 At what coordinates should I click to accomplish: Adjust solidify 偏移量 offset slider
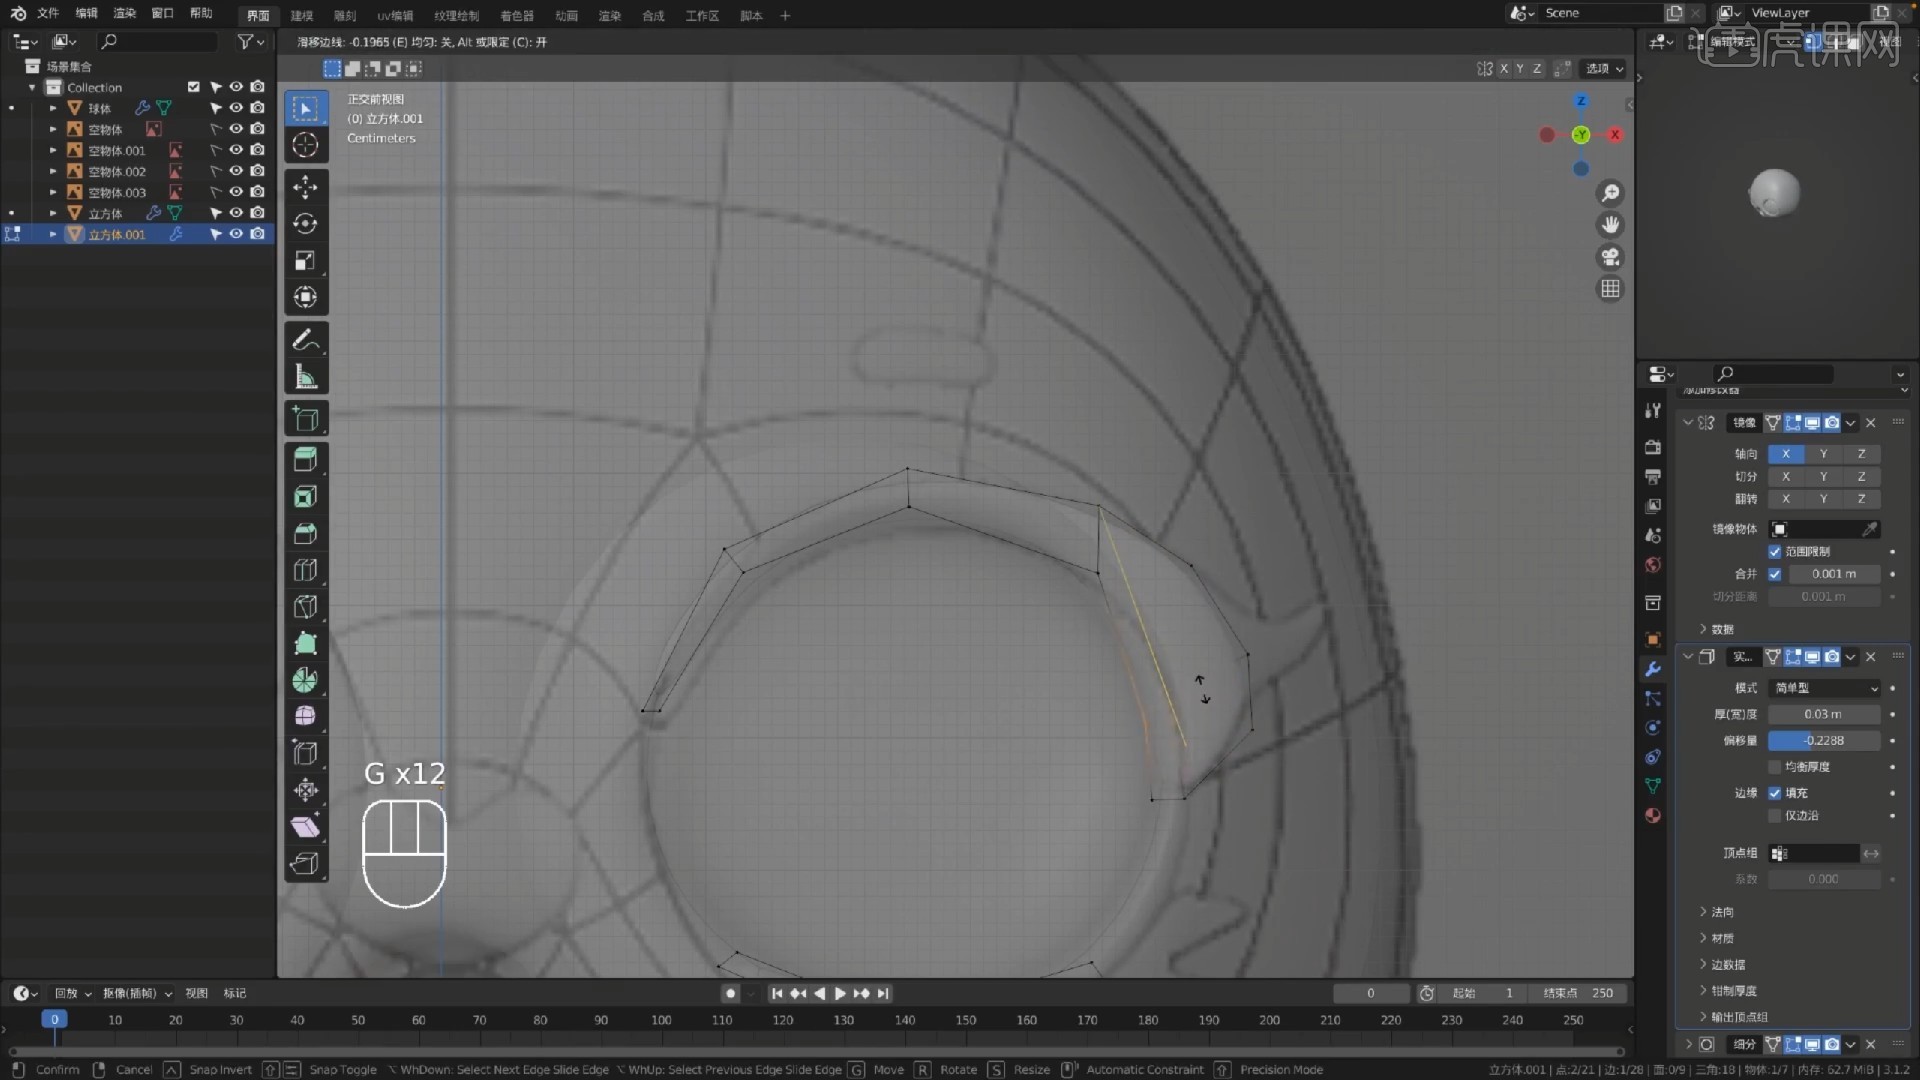pyautogui.click(x=1824, y=741)
